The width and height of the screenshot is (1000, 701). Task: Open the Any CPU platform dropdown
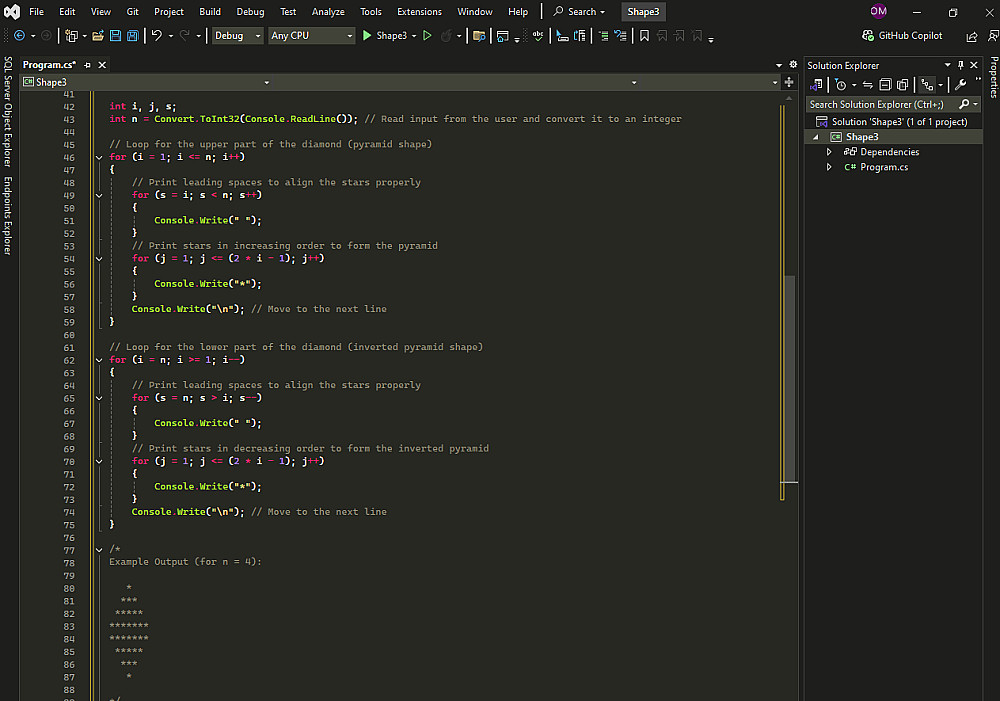pyautogui.click(x=312, y=36)
